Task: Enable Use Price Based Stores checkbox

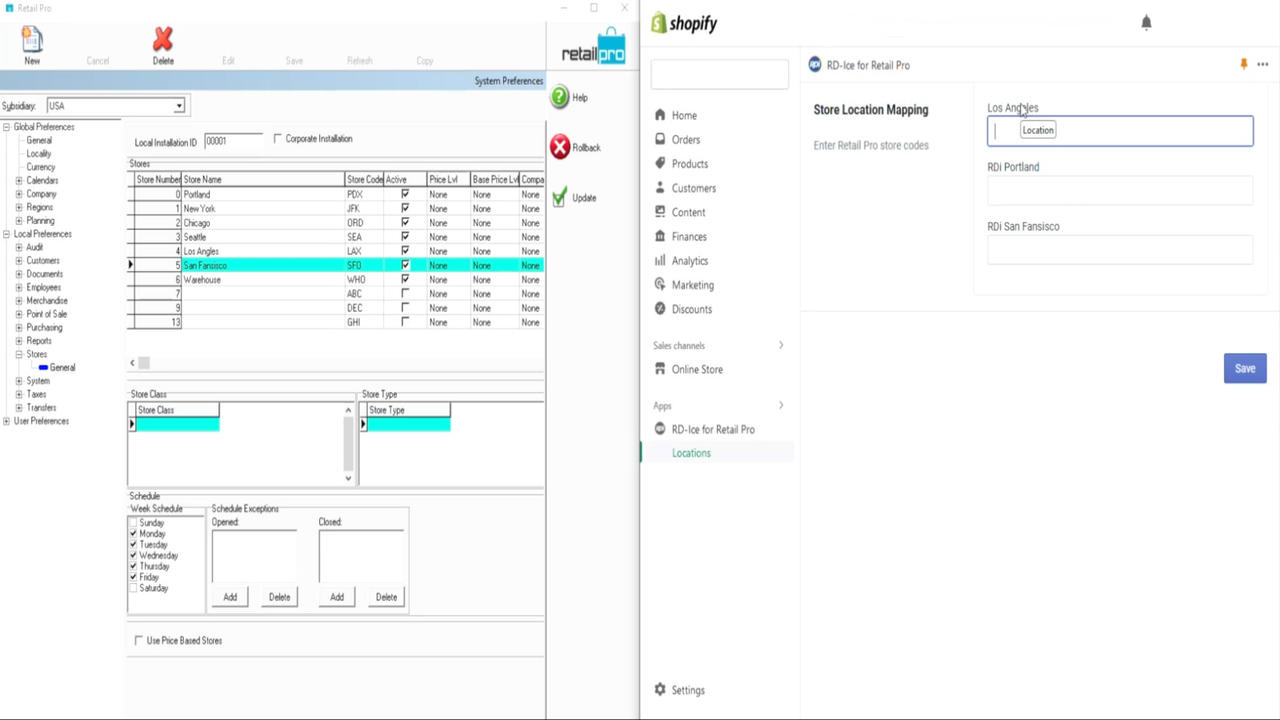Action: pos(139,640)
